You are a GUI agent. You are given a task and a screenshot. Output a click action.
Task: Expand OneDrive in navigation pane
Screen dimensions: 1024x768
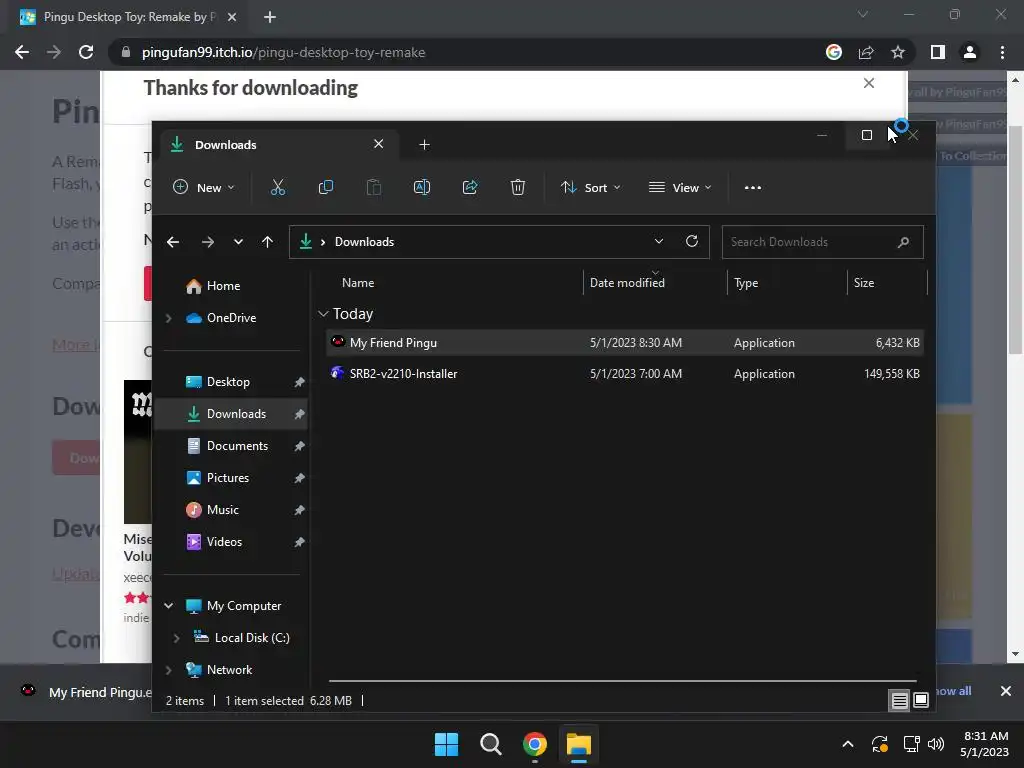[168, 318]
